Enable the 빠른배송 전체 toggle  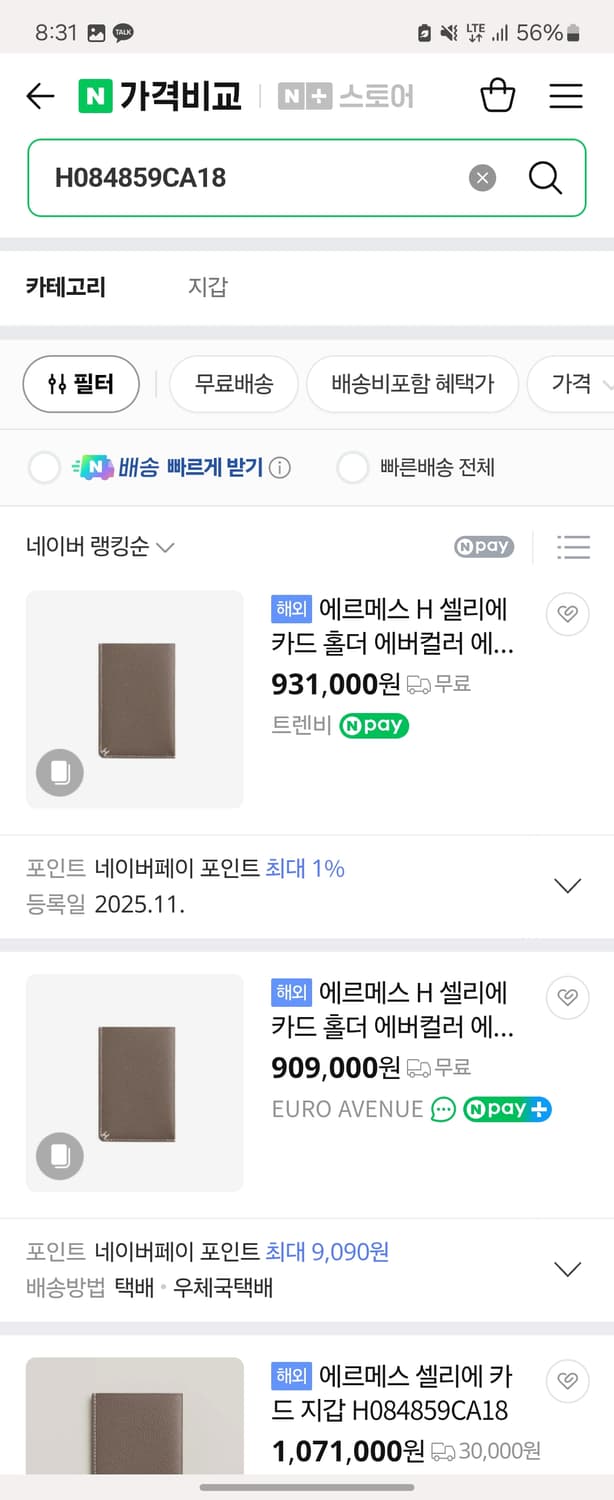[351, 468]
